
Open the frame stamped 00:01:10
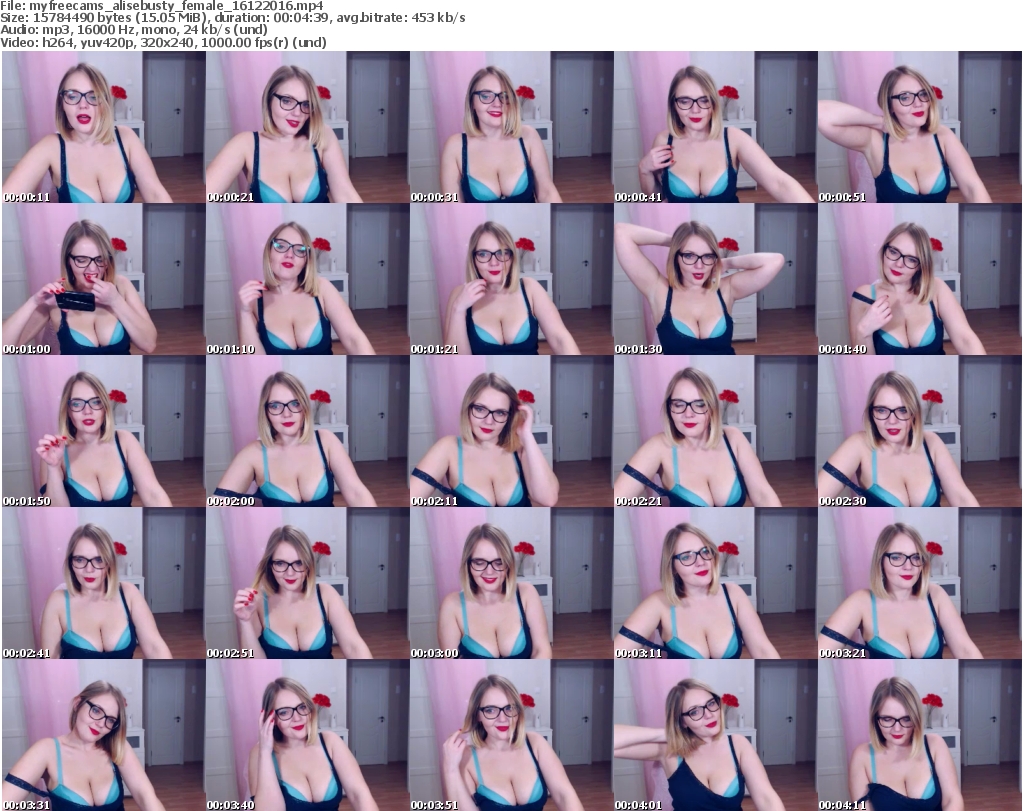[308, 279]
